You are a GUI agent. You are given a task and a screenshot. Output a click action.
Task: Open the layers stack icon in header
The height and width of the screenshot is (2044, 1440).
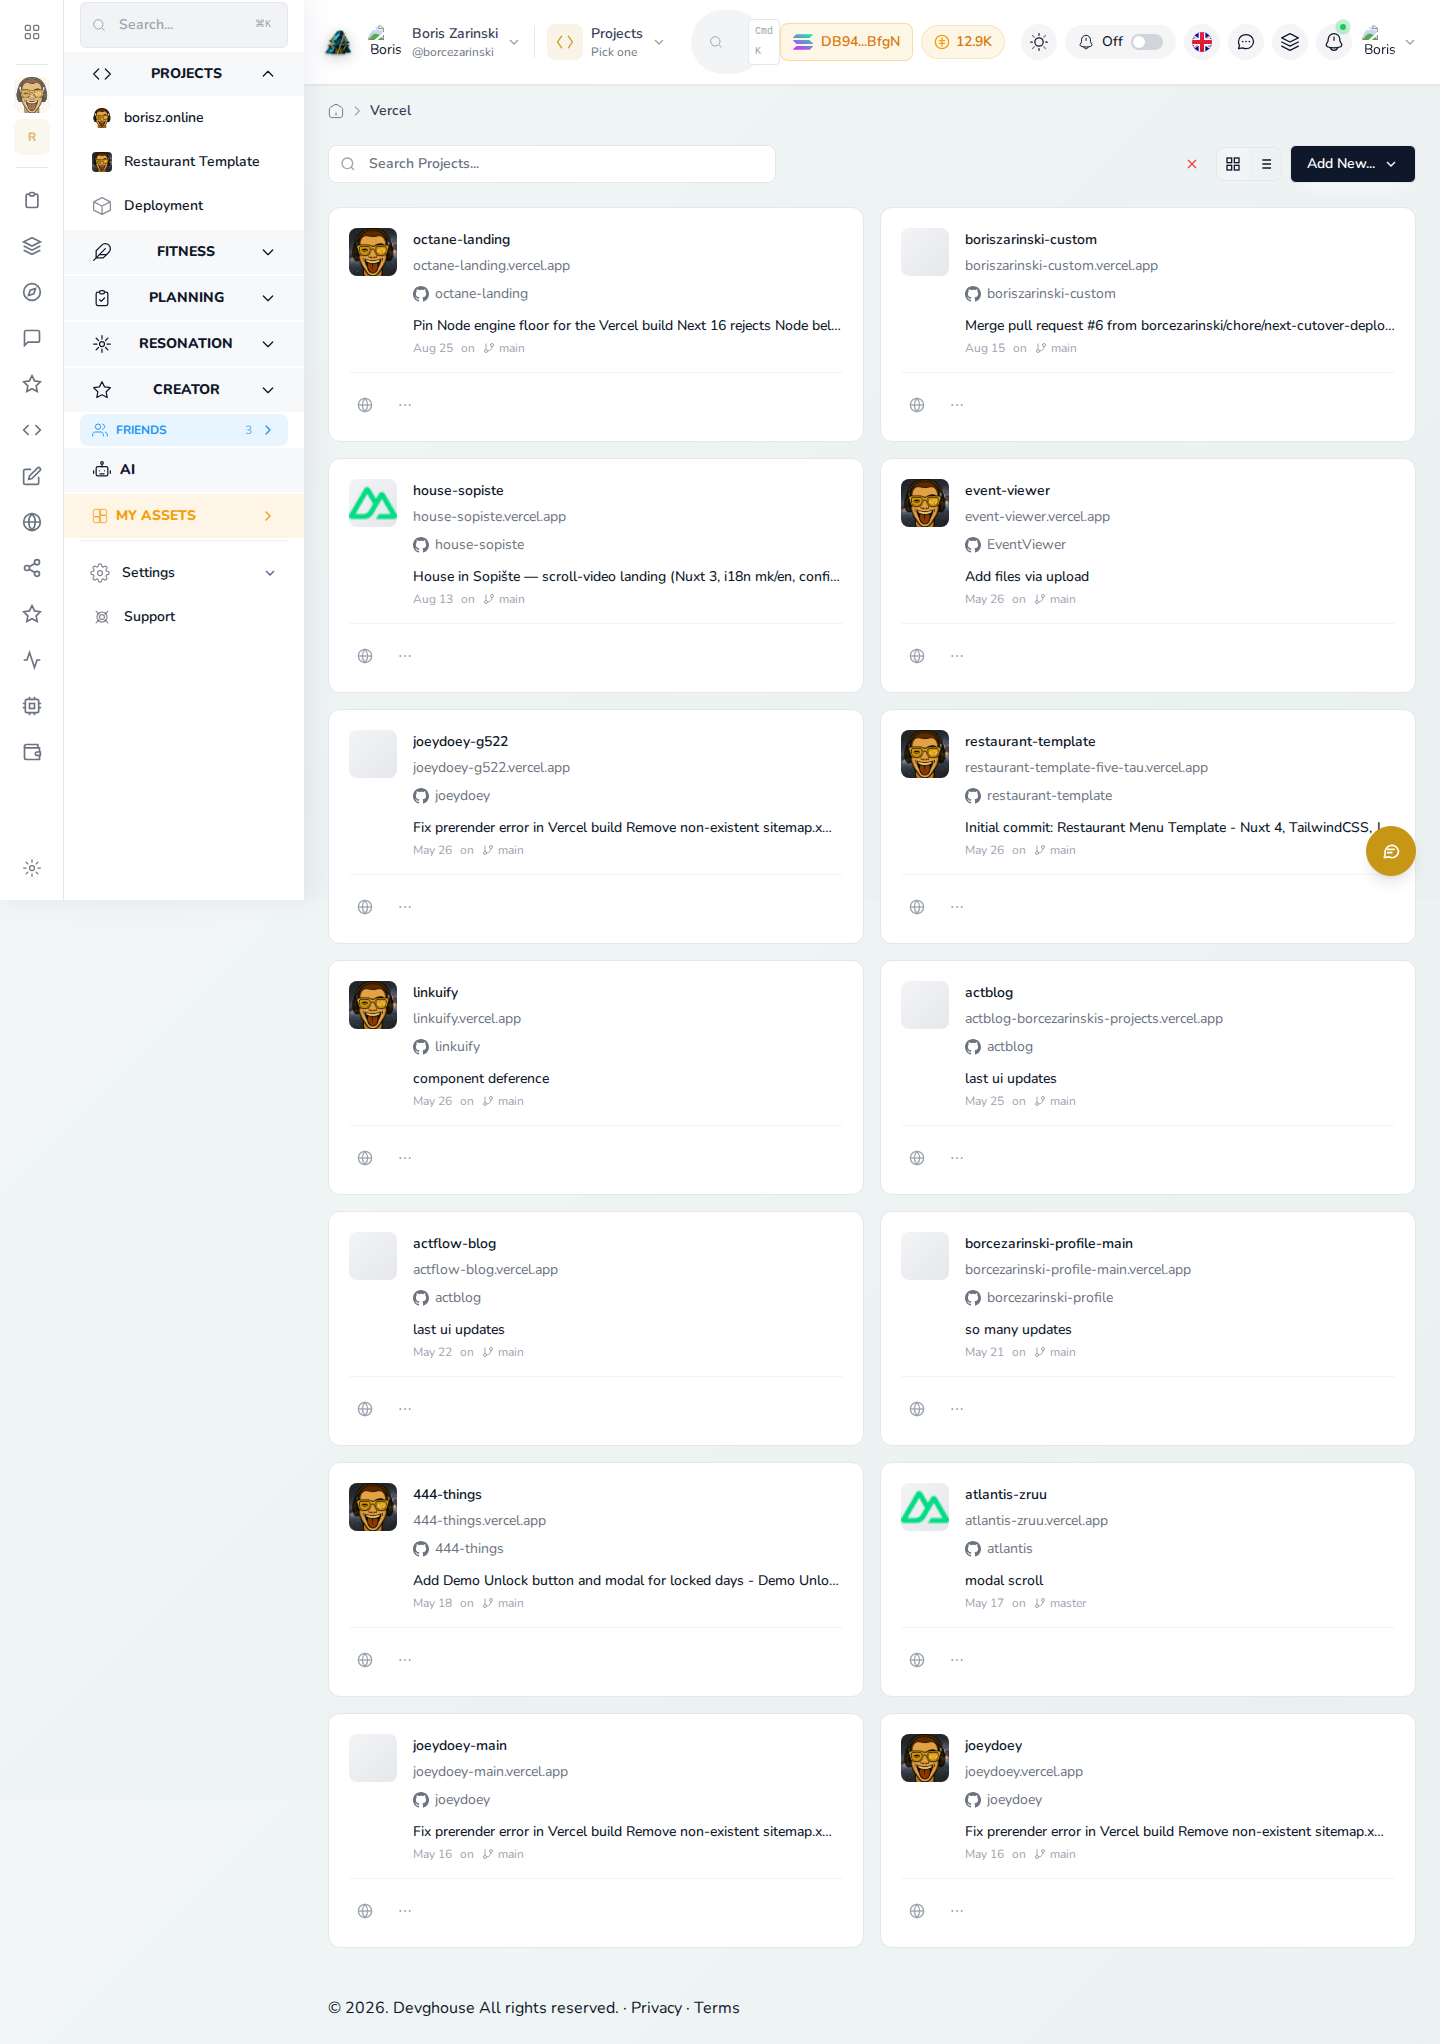(x=1290, y=42)
